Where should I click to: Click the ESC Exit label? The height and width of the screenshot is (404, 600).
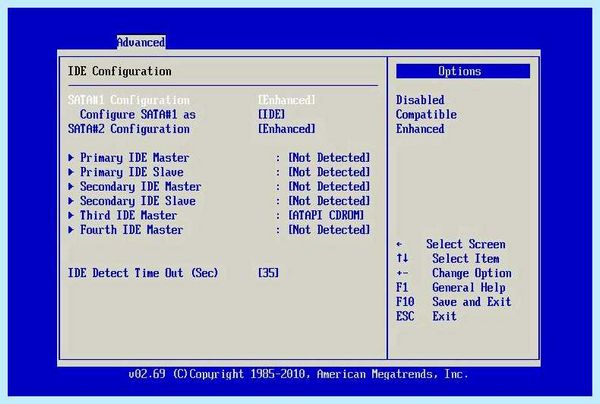tap(426, 316)
